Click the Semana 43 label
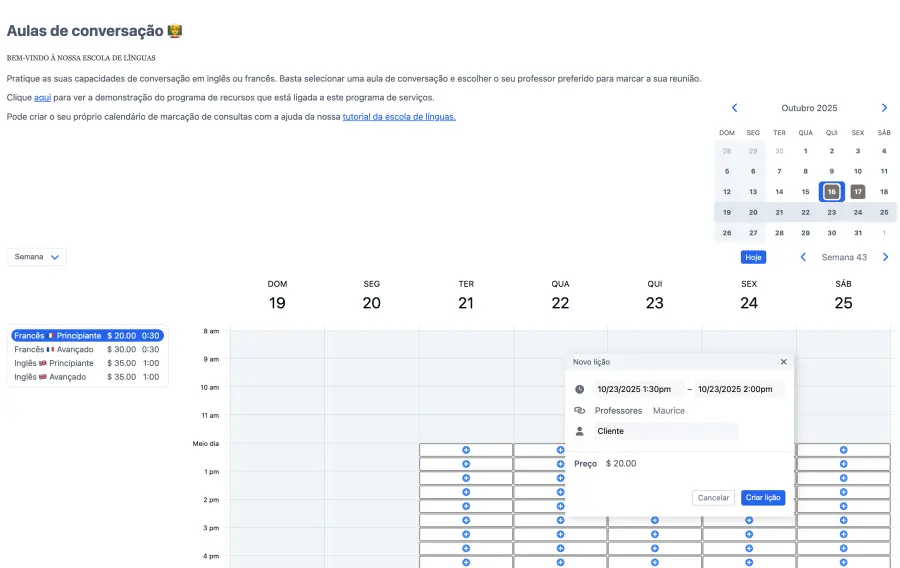 (x=844, y=257)
